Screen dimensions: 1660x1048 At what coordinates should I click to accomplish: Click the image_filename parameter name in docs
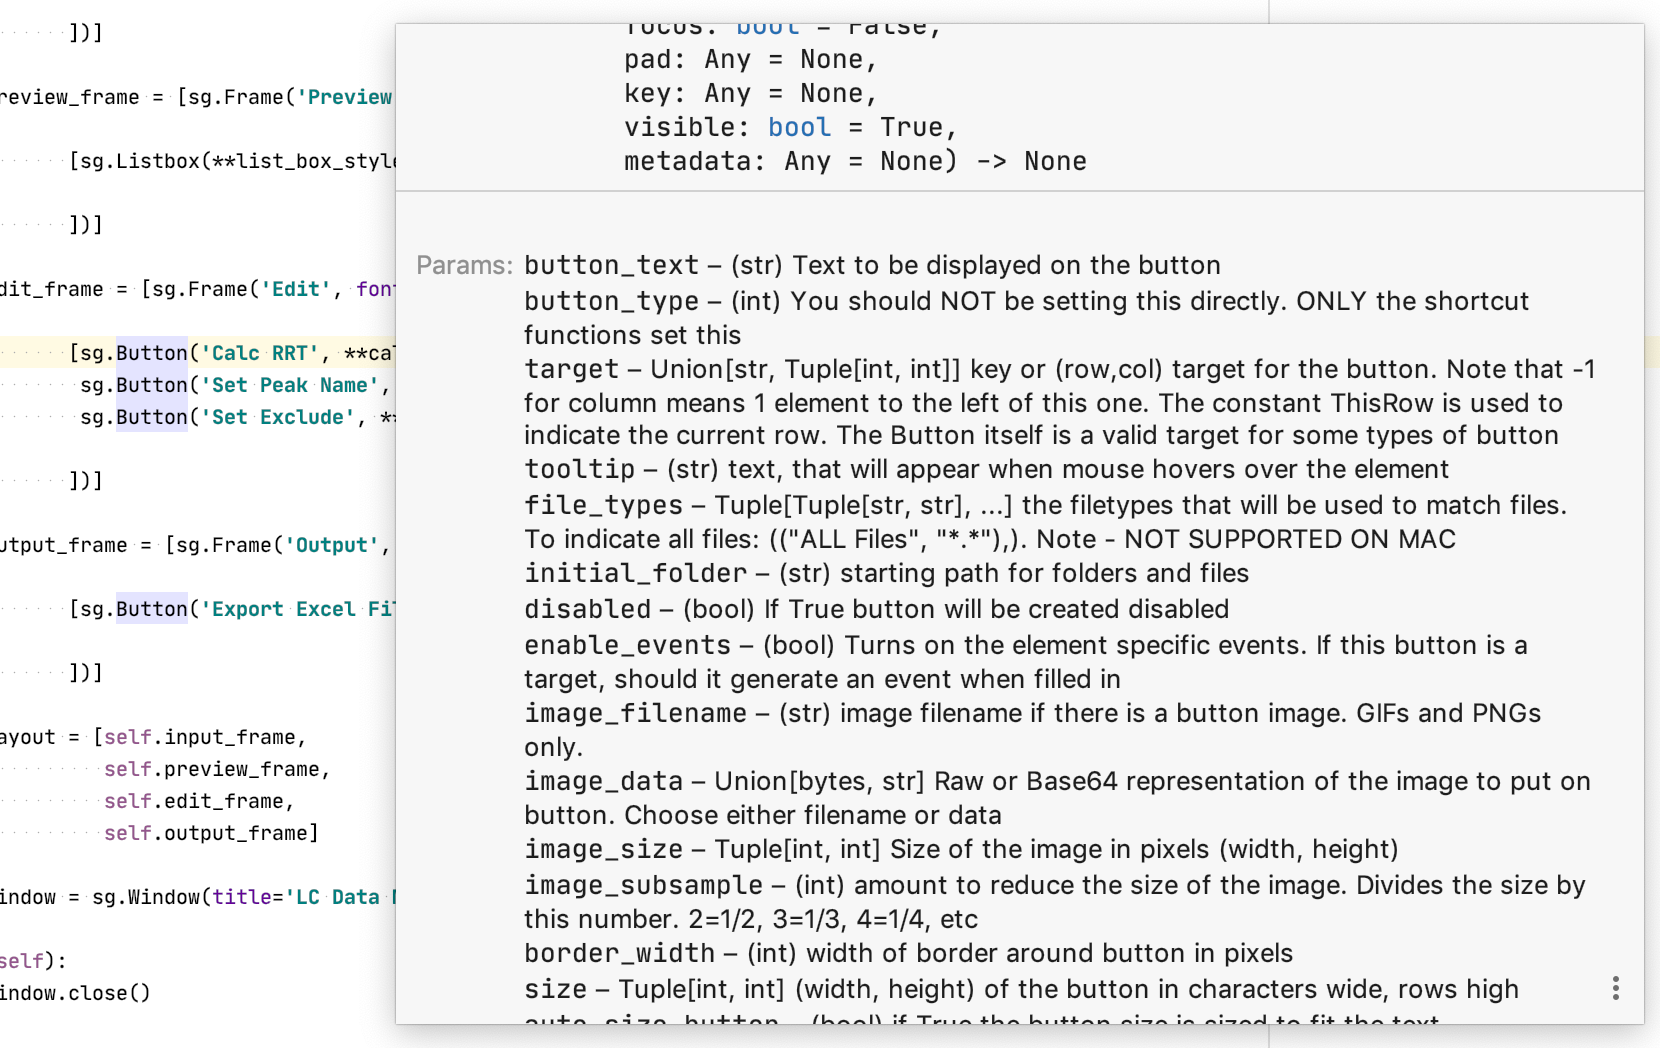tap(635, 713)
